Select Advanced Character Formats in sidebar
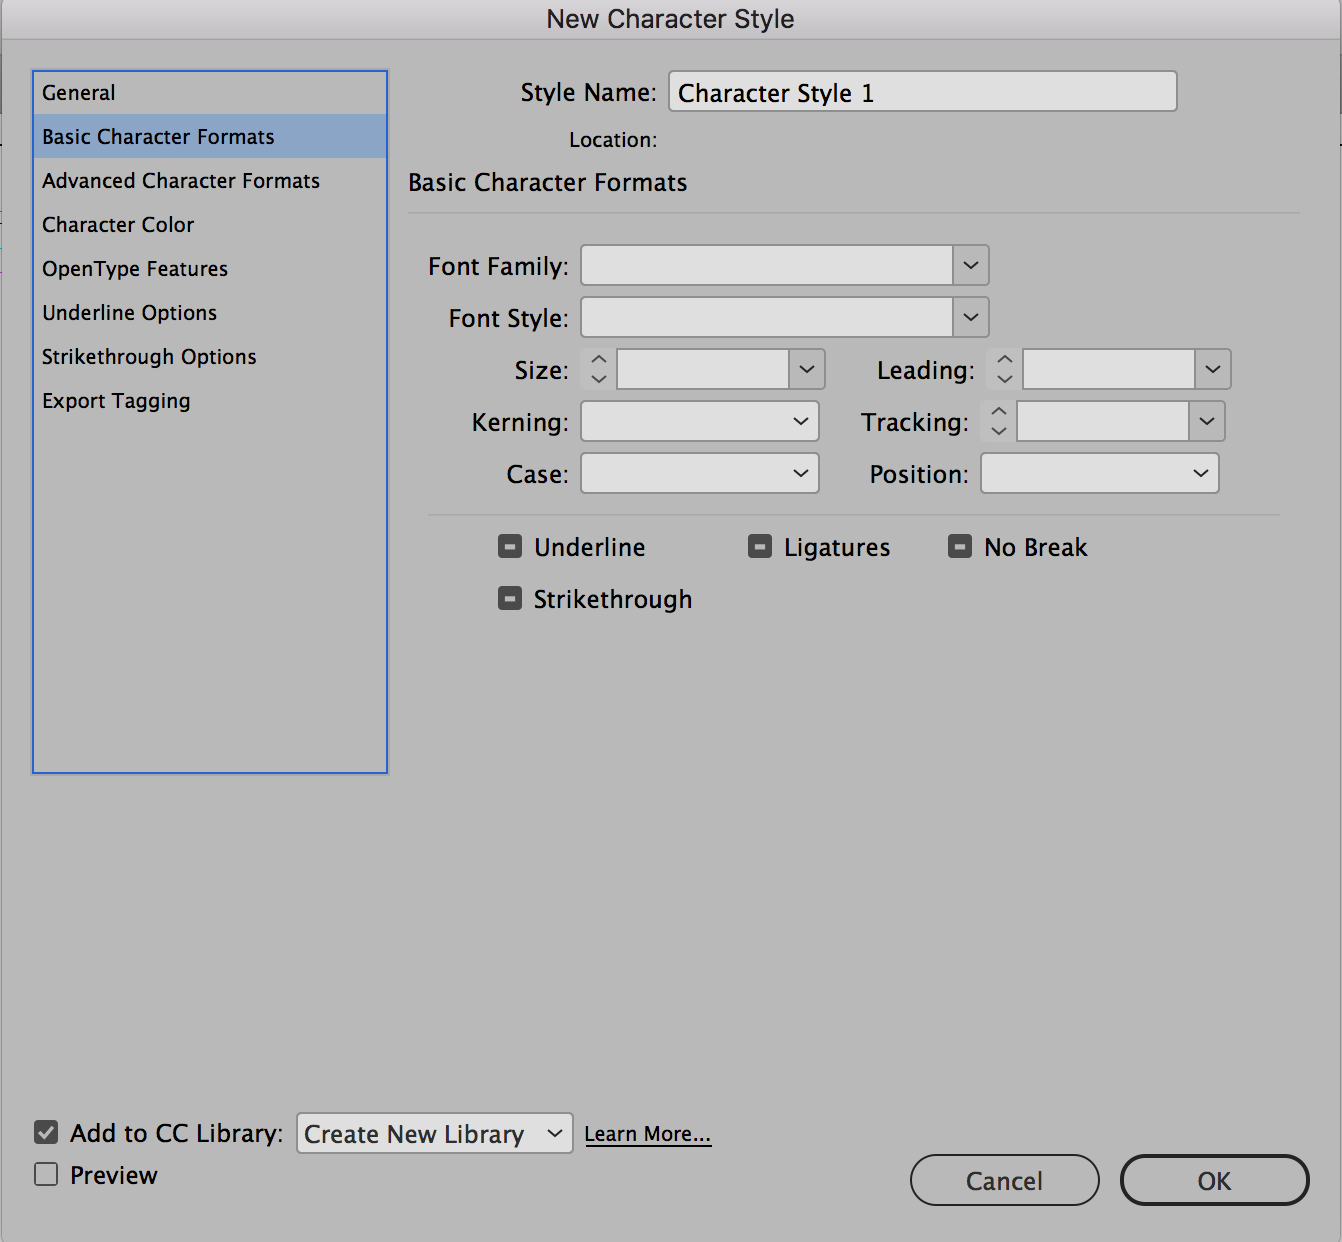The image size is (1342, 1242). (181, 181)
